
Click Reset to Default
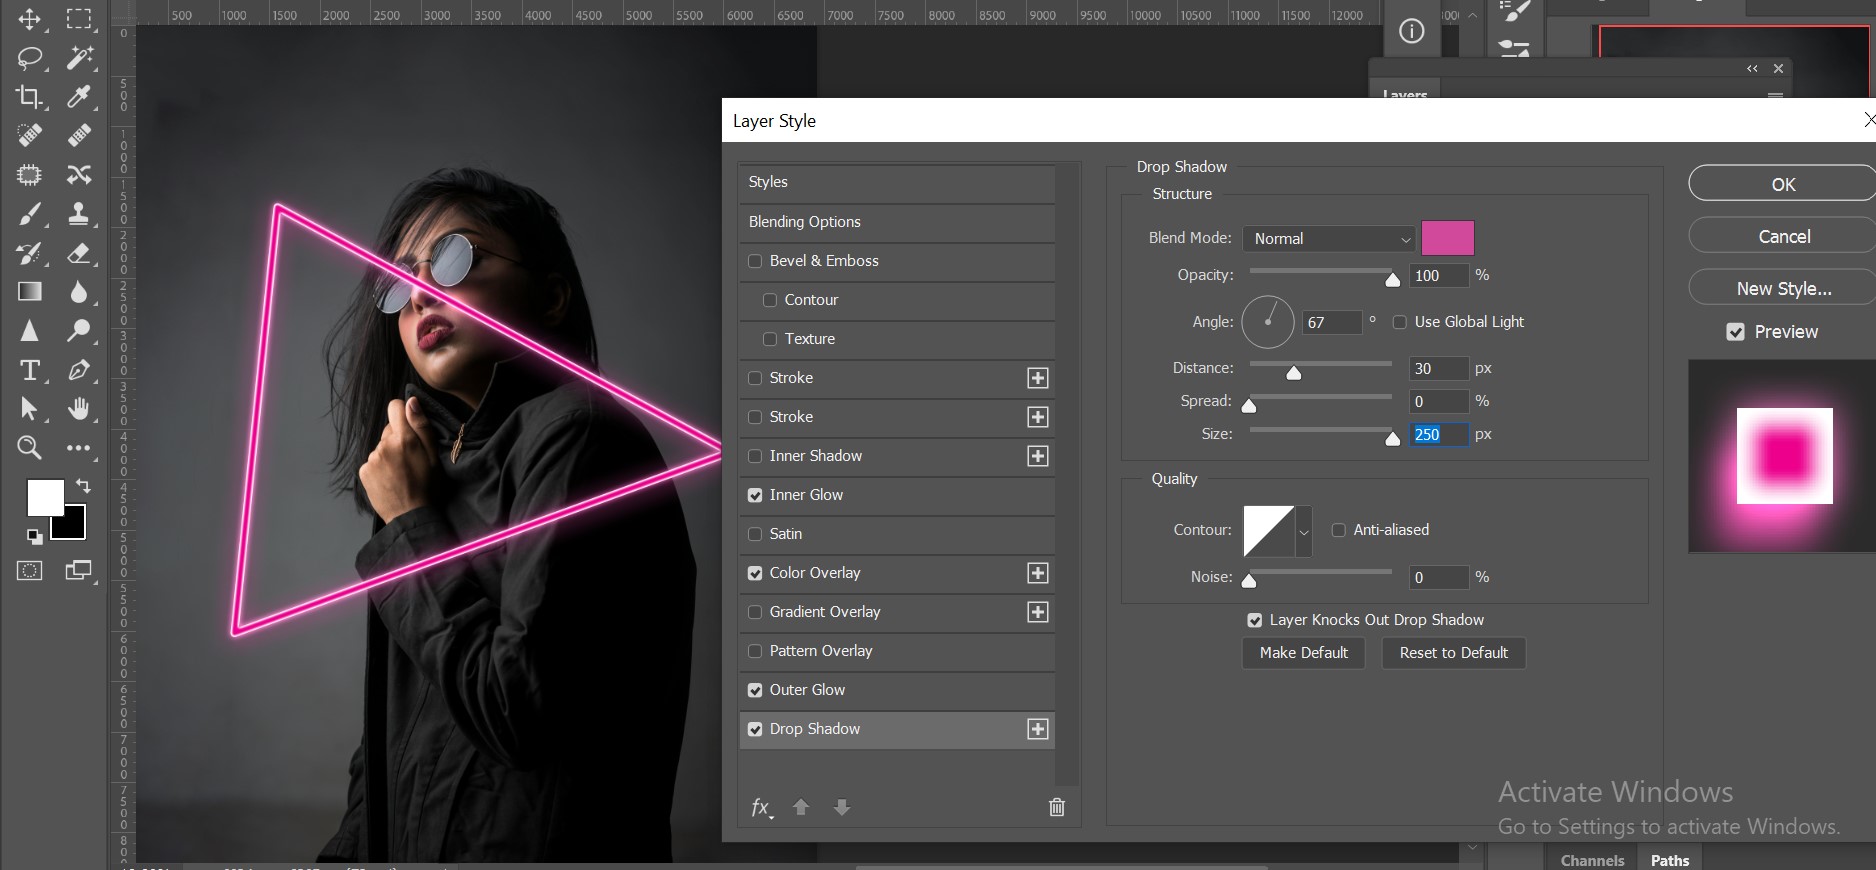point(1454,653)
